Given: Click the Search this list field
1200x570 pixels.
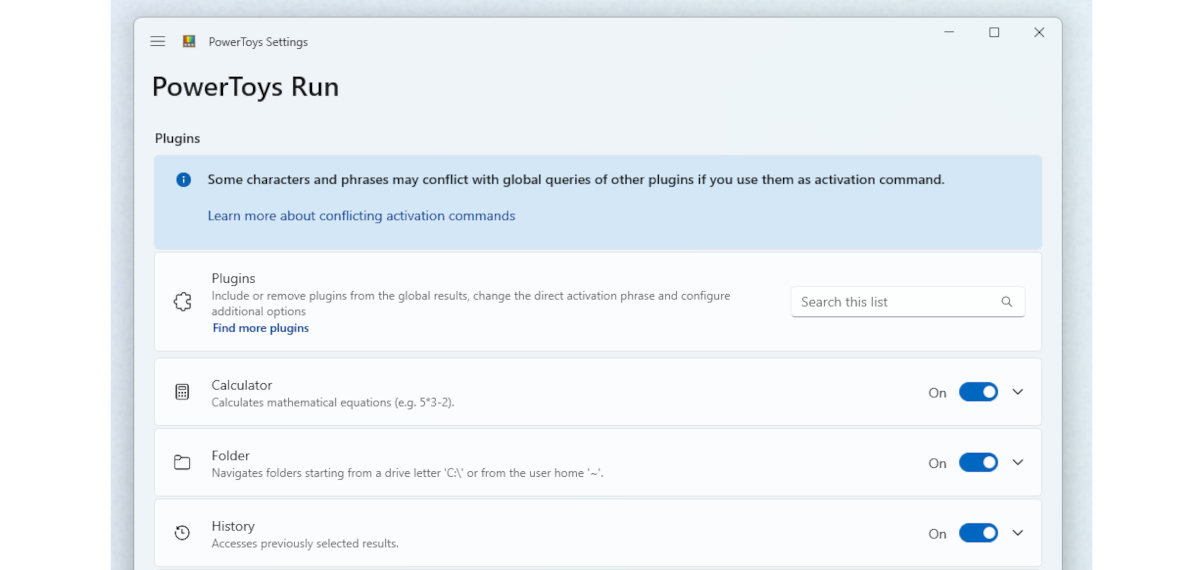Looking at the screenshot, I should point(893,302).
